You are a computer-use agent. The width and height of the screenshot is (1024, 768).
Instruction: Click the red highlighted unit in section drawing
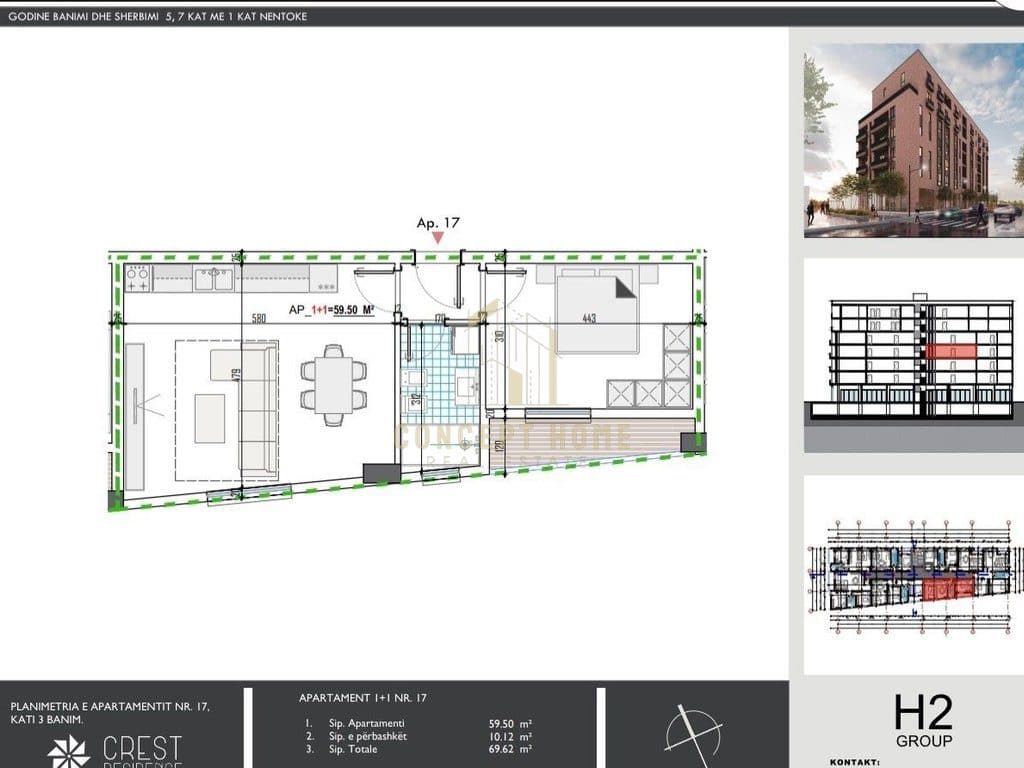tap(951, 351)
